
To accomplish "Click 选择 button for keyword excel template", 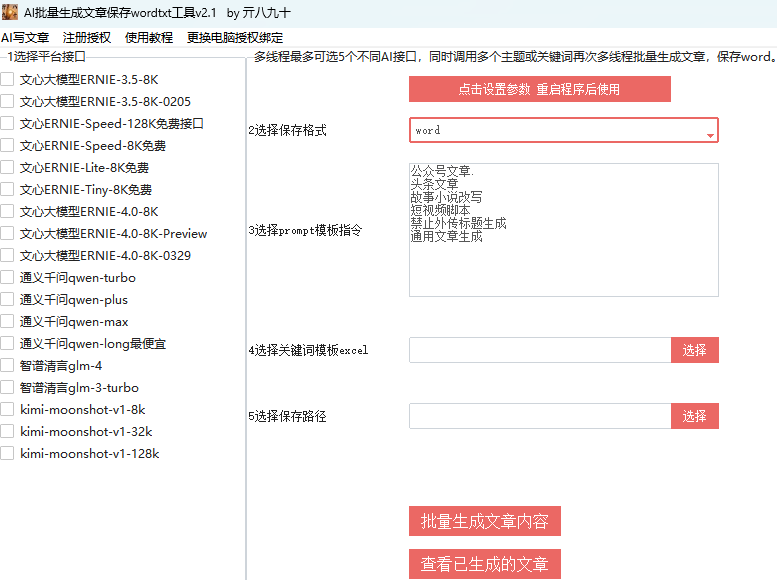I will click(x=694, y=350).
